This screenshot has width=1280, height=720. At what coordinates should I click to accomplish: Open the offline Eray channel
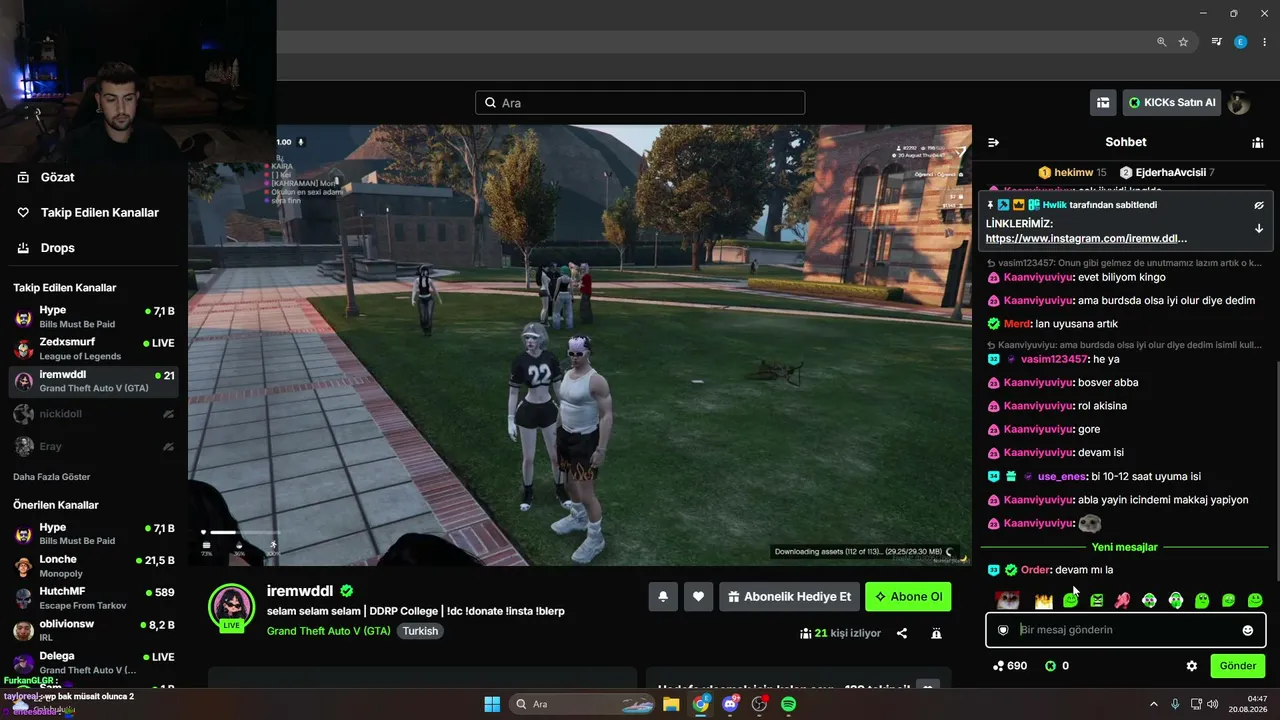point(94,446)
